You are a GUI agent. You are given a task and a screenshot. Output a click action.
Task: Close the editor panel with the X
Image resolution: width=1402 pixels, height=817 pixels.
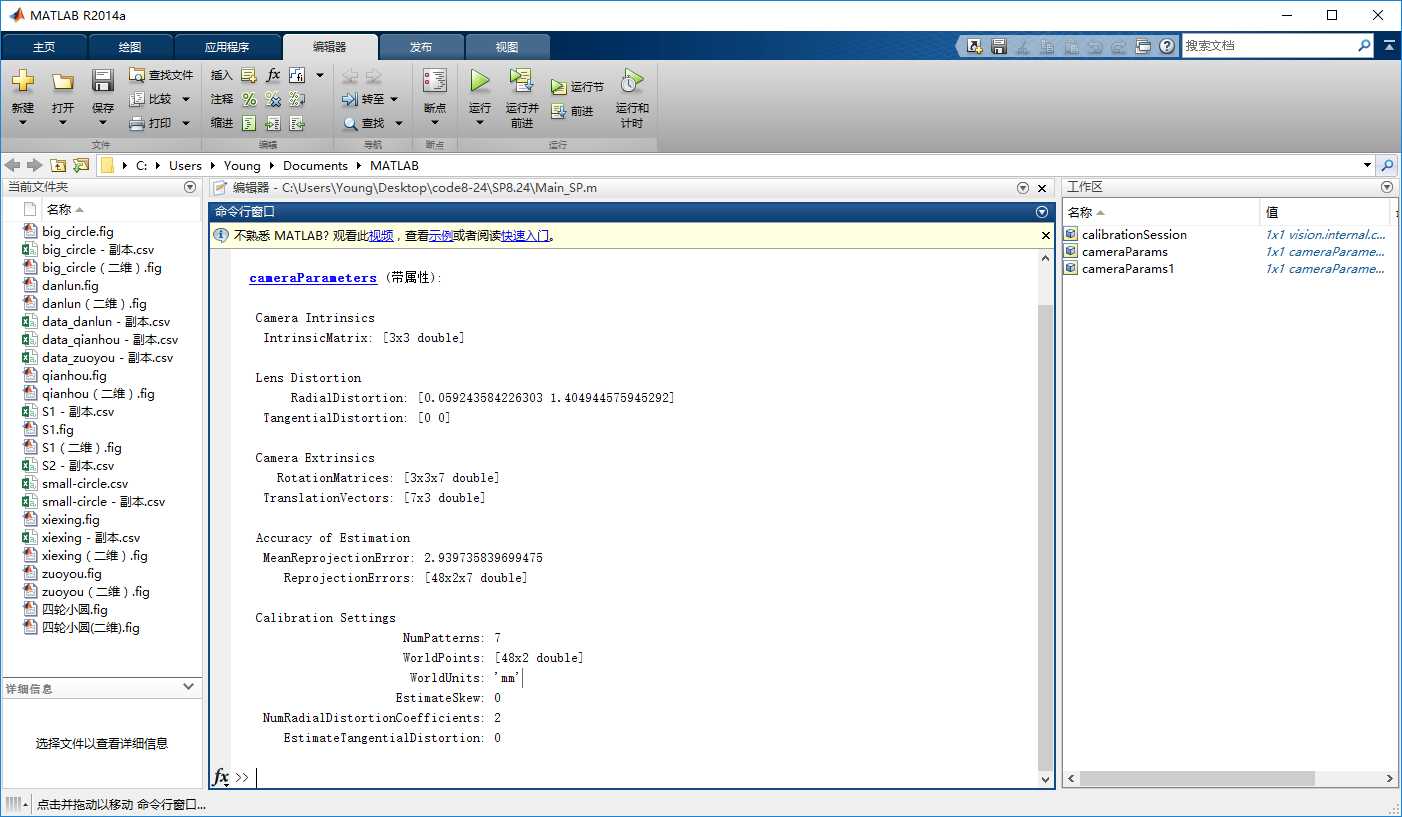(1042, 188)
